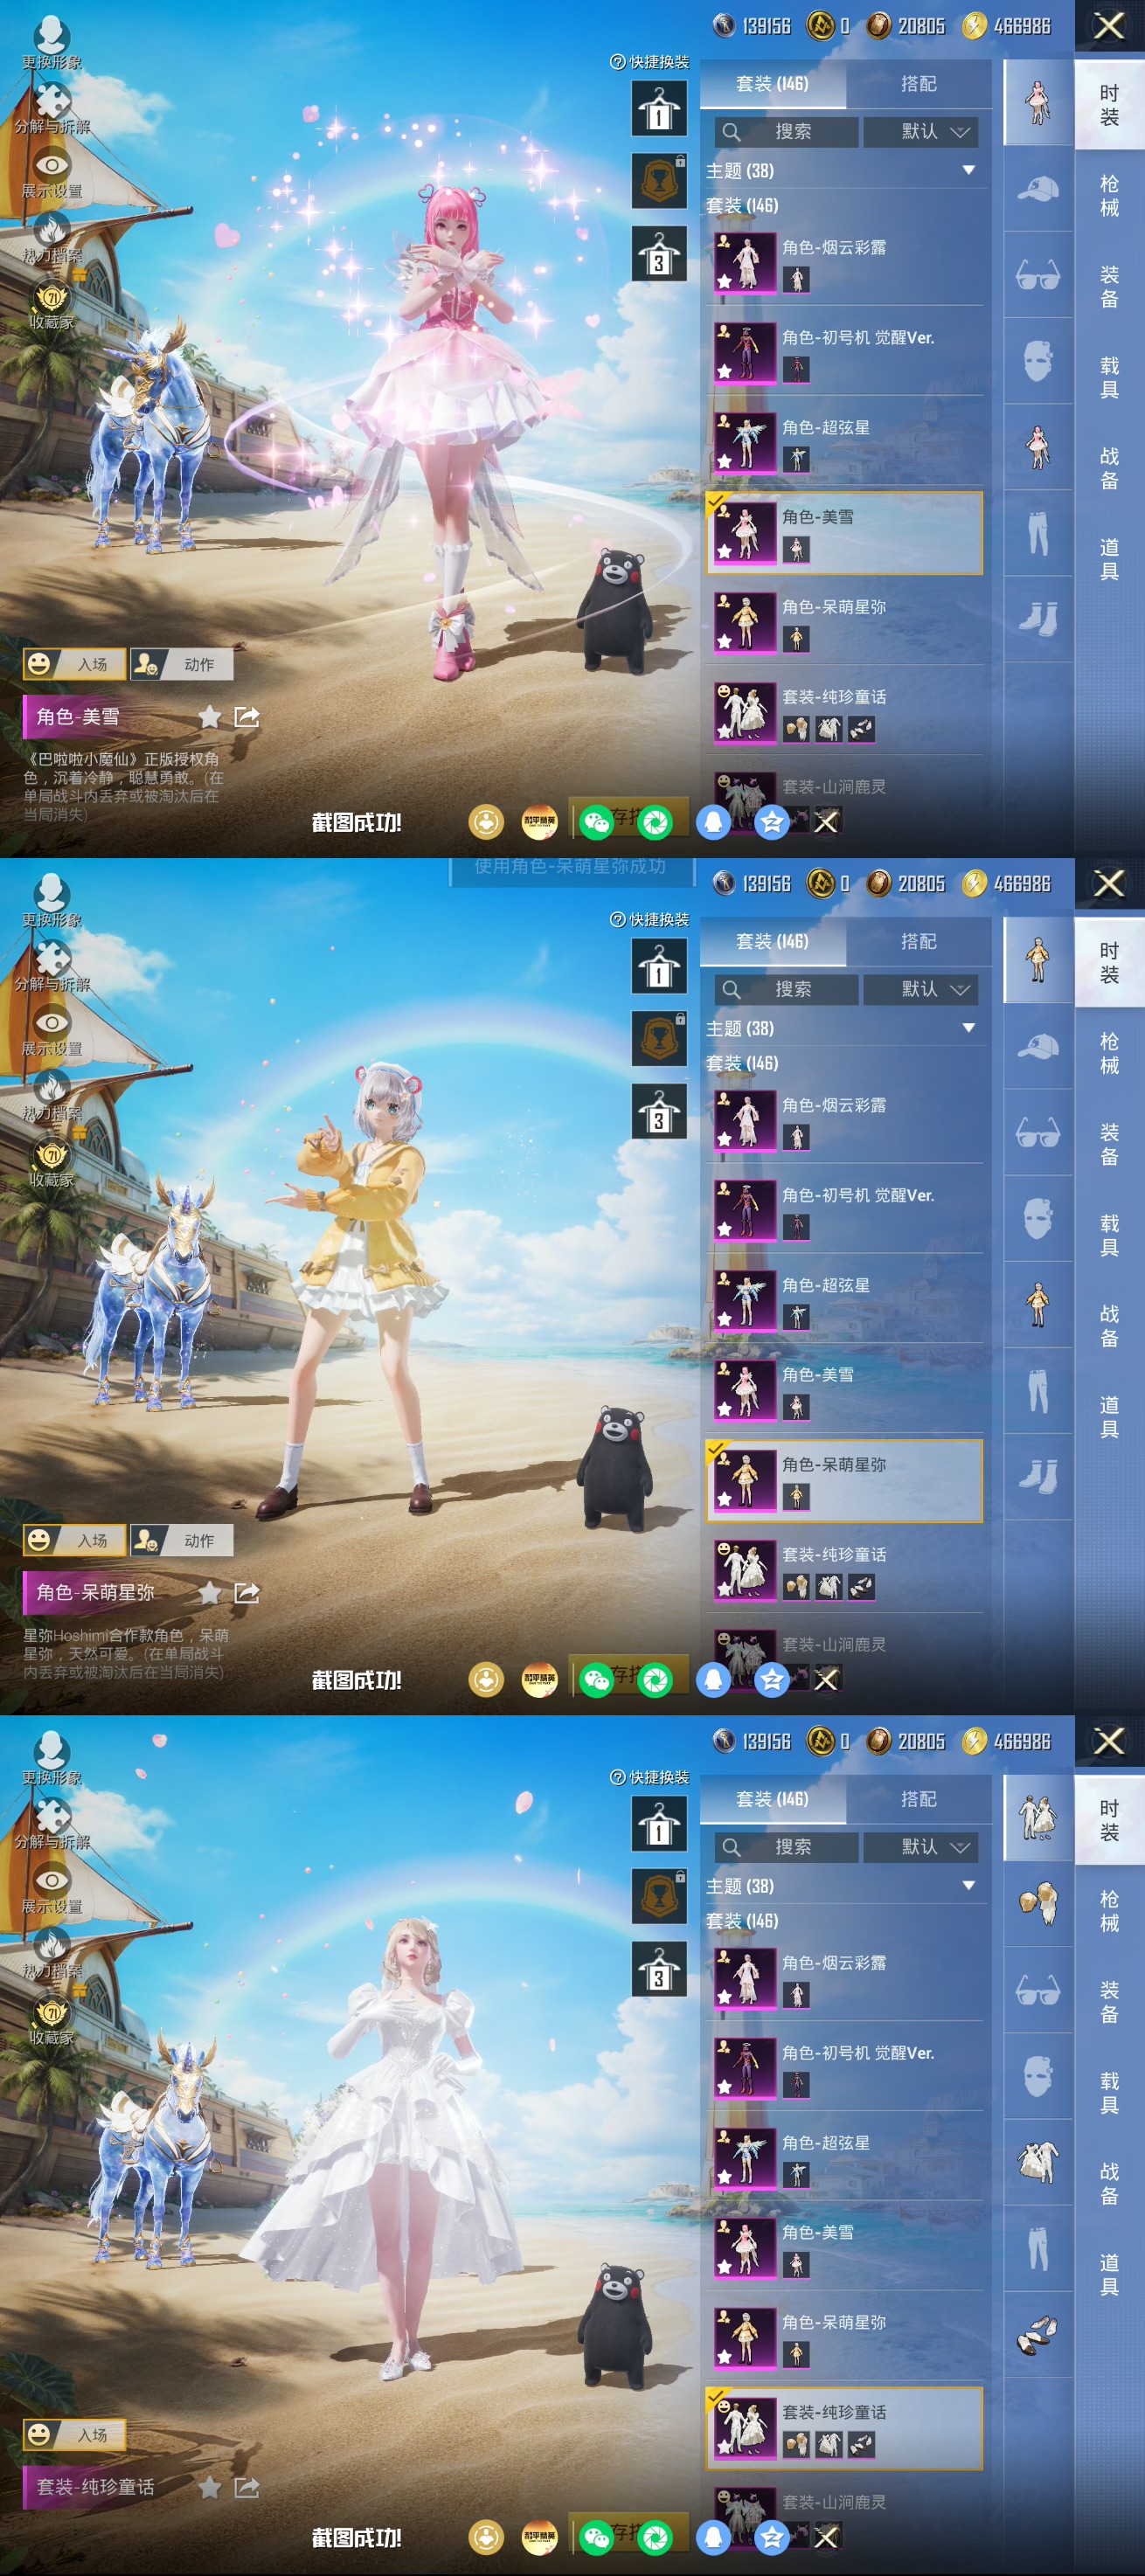The image size is (1145, 2576).
Task: Share to QQ from 角色-美雪 screenshot bar
Action: coord(713,822)
